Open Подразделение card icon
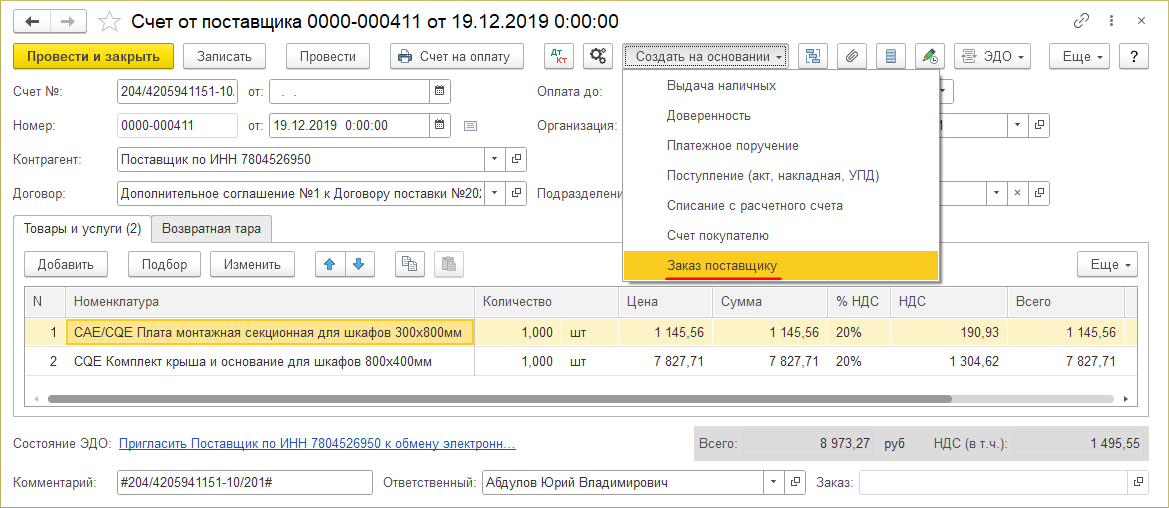The image size is (1169, 508). pos(1039,193)
